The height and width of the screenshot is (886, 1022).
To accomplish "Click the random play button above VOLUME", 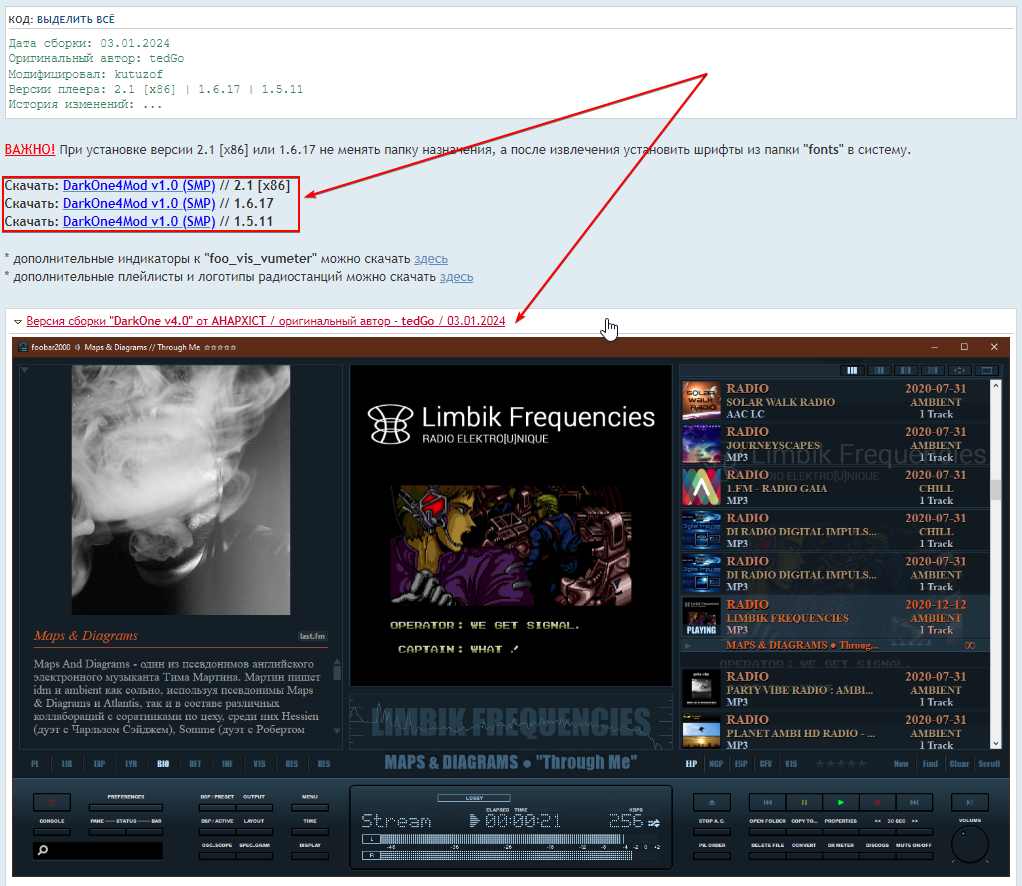I will [x=970, y=802].
